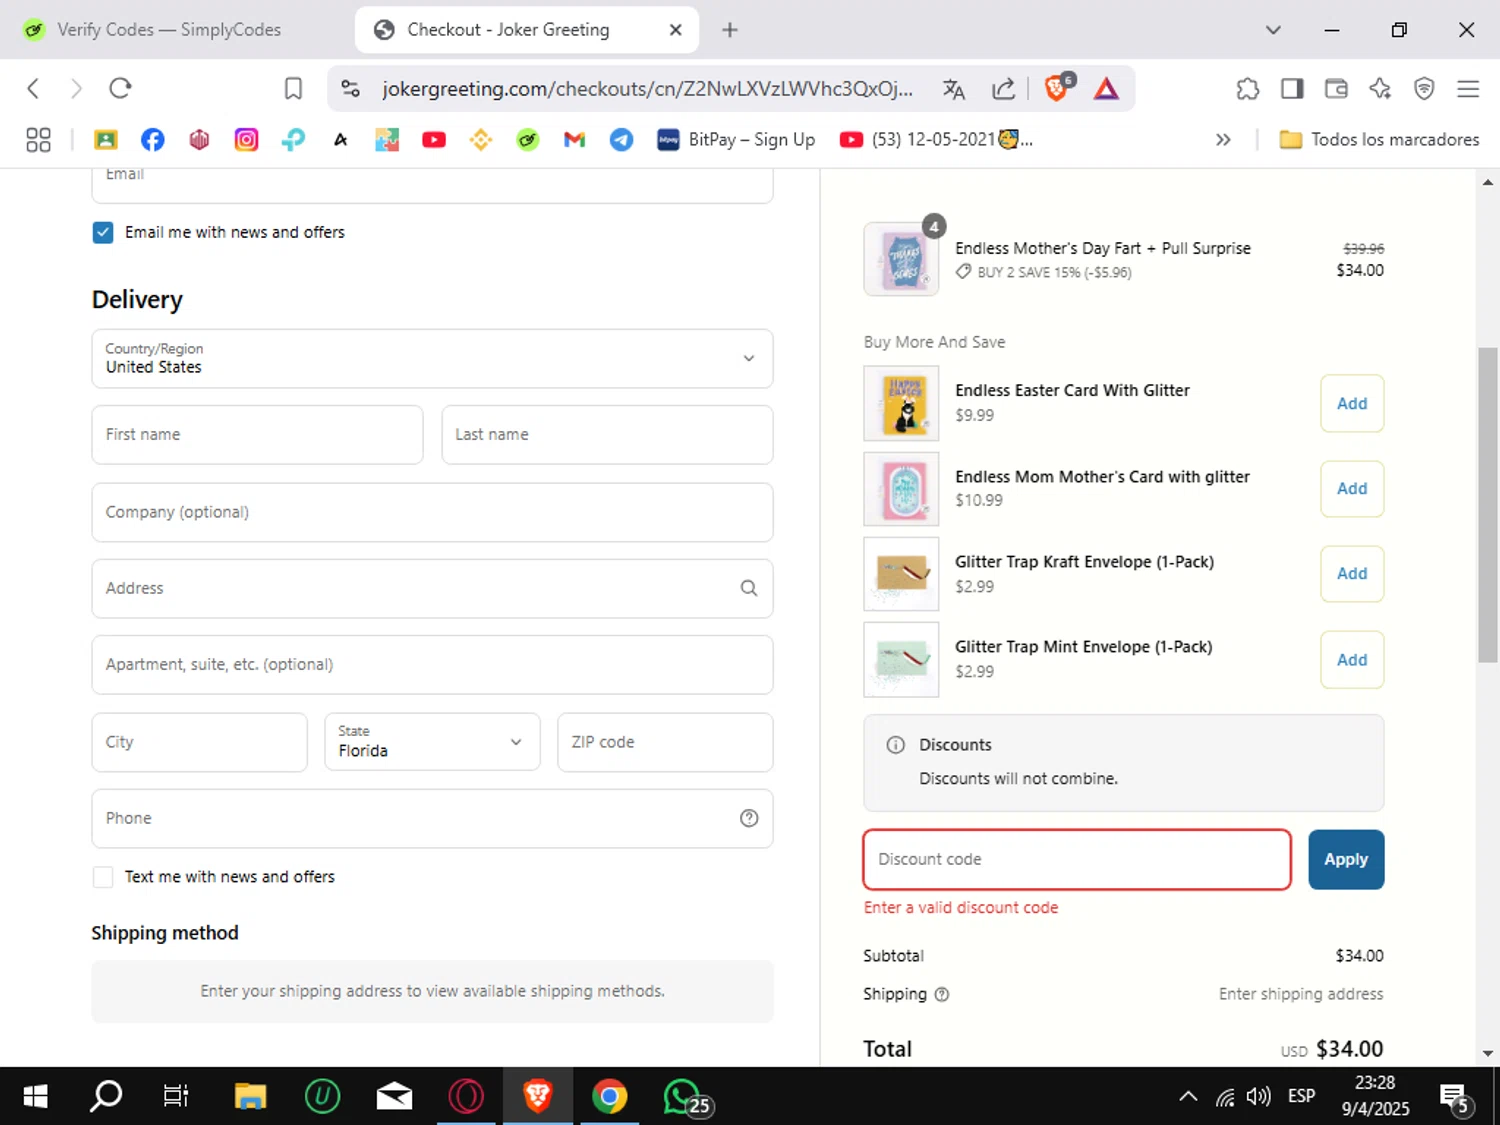Open Todos los marcadores folder

point(1379,140)
